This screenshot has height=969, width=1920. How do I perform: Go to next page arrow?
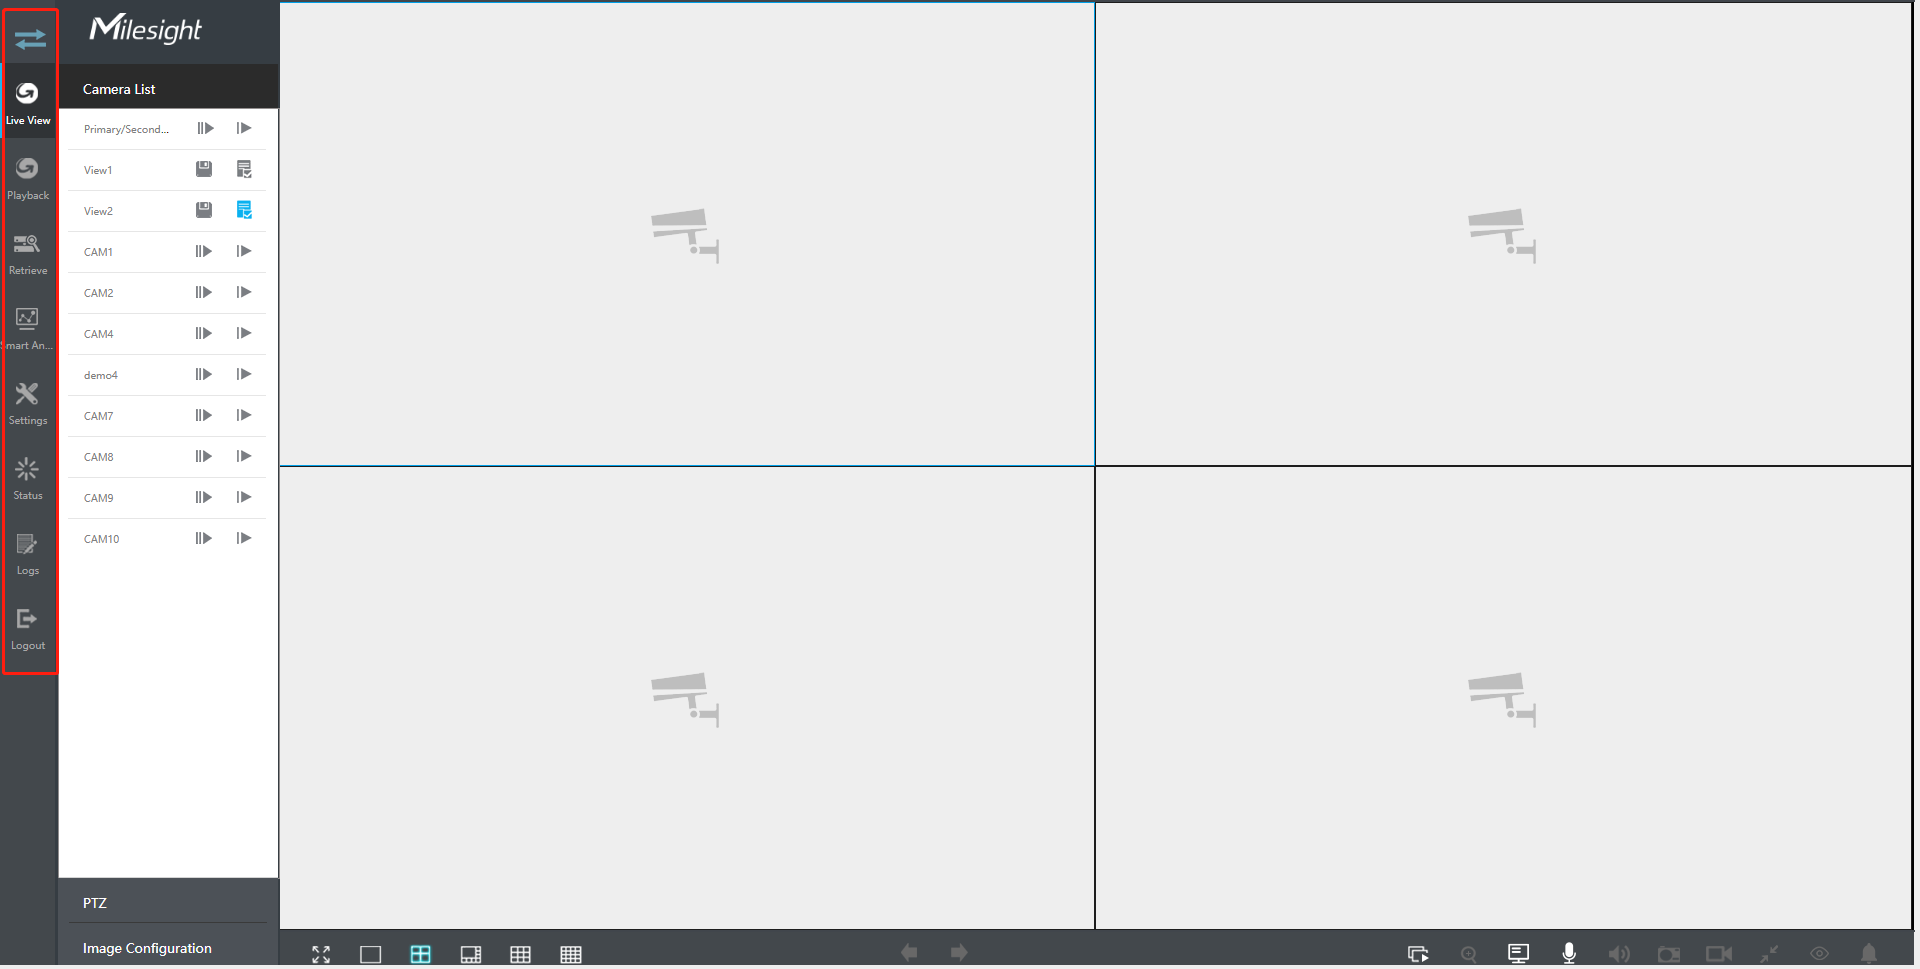point(959,953)
